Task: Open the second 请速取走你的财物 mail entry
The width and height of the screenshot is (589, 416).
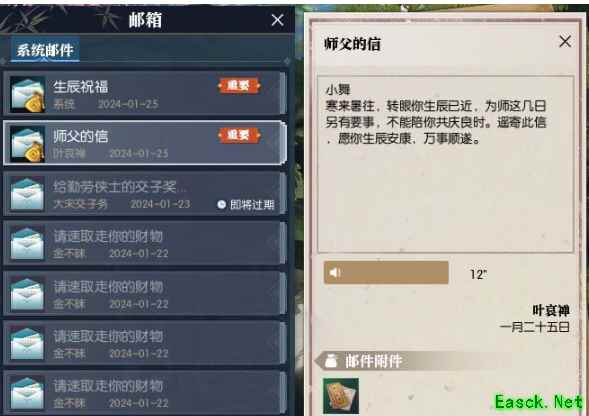Action: tap(145, 293)
